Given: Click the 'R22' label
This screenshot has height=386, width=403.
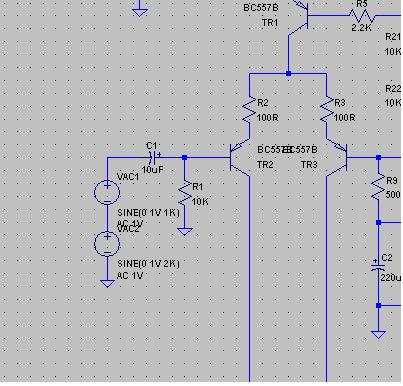Looking at the screenshot, I should (x=393, y=89).
